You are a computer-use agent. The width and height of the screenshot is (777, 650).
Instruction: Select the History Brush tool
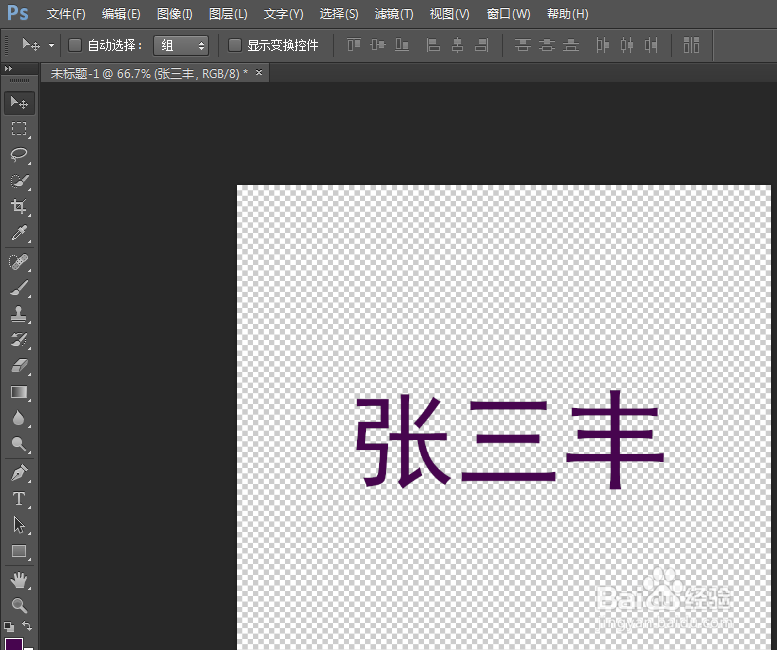coord(19,340)
